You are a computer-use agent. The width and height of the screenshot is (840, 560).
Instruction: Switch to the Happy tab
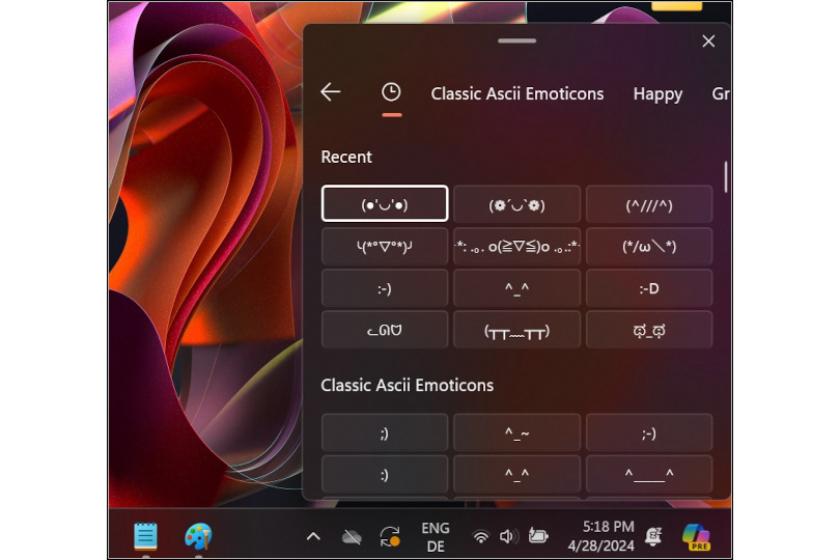(658, 94)
